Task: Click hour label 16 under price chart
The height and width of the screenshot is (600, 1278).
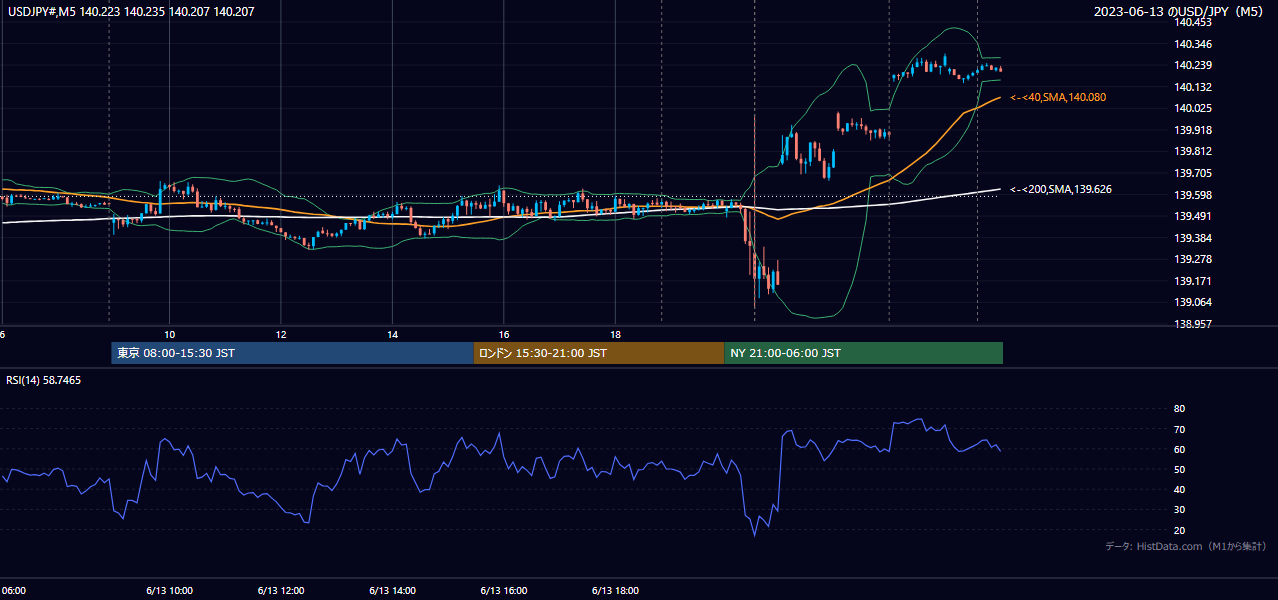Action: [x=504, y=334]
